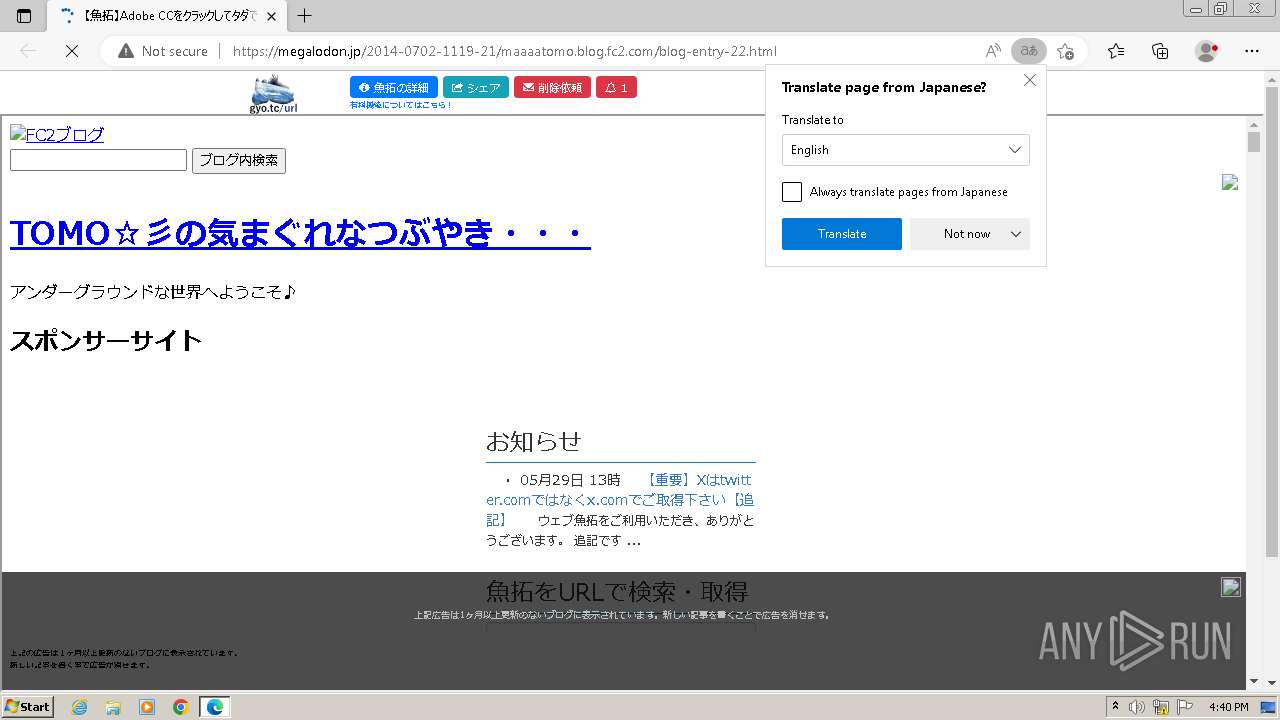Click the Not secure warning icon
1280x720 pixels.
(x=125, y=51)
